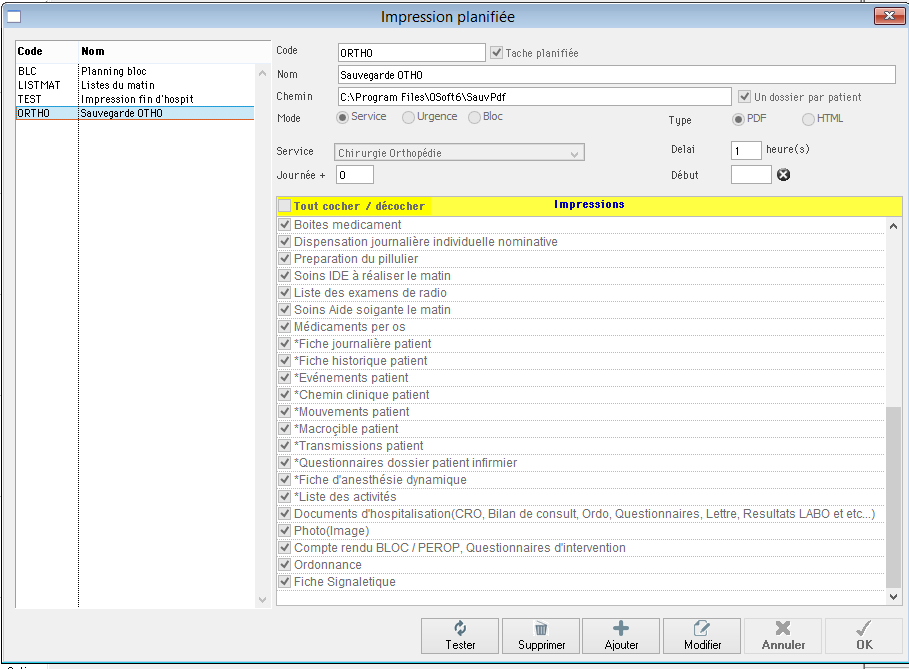Uncheck Dispensation journalière individuelle nominative
909x669 pixels.
(285, 241)
